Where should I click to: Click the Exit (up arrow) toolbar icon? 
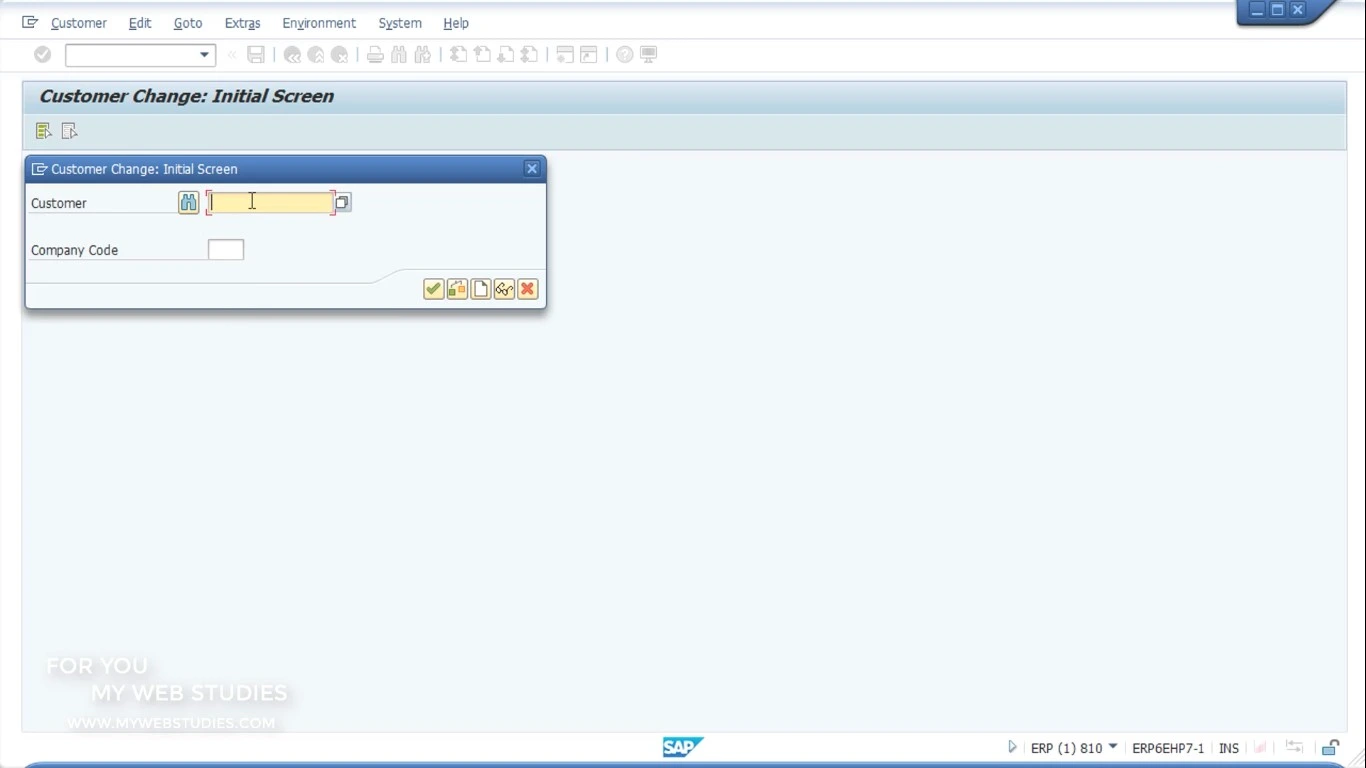tap(316, 55)
